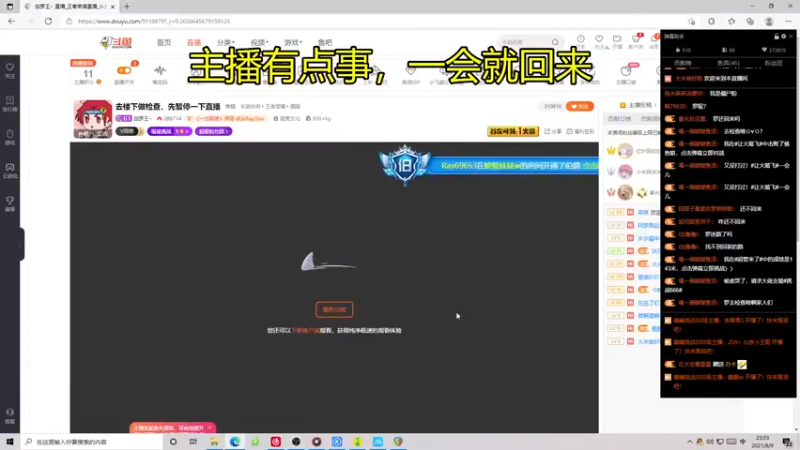Image resolution: width=800 pixels, height=450 pixels.
Task: Switch to 贡献榜 tab in 弹幕助手
Action: tap(683, 63)
